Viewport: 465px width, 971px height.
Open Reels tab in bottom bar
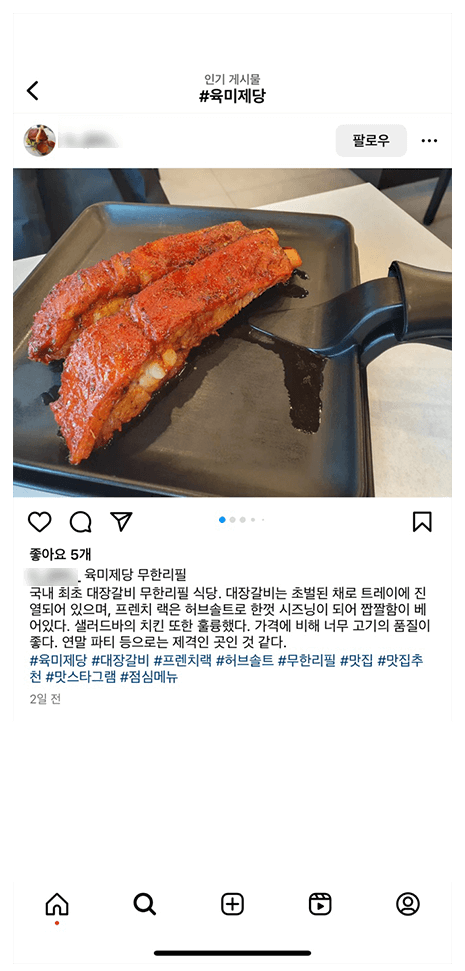point(320,904)
